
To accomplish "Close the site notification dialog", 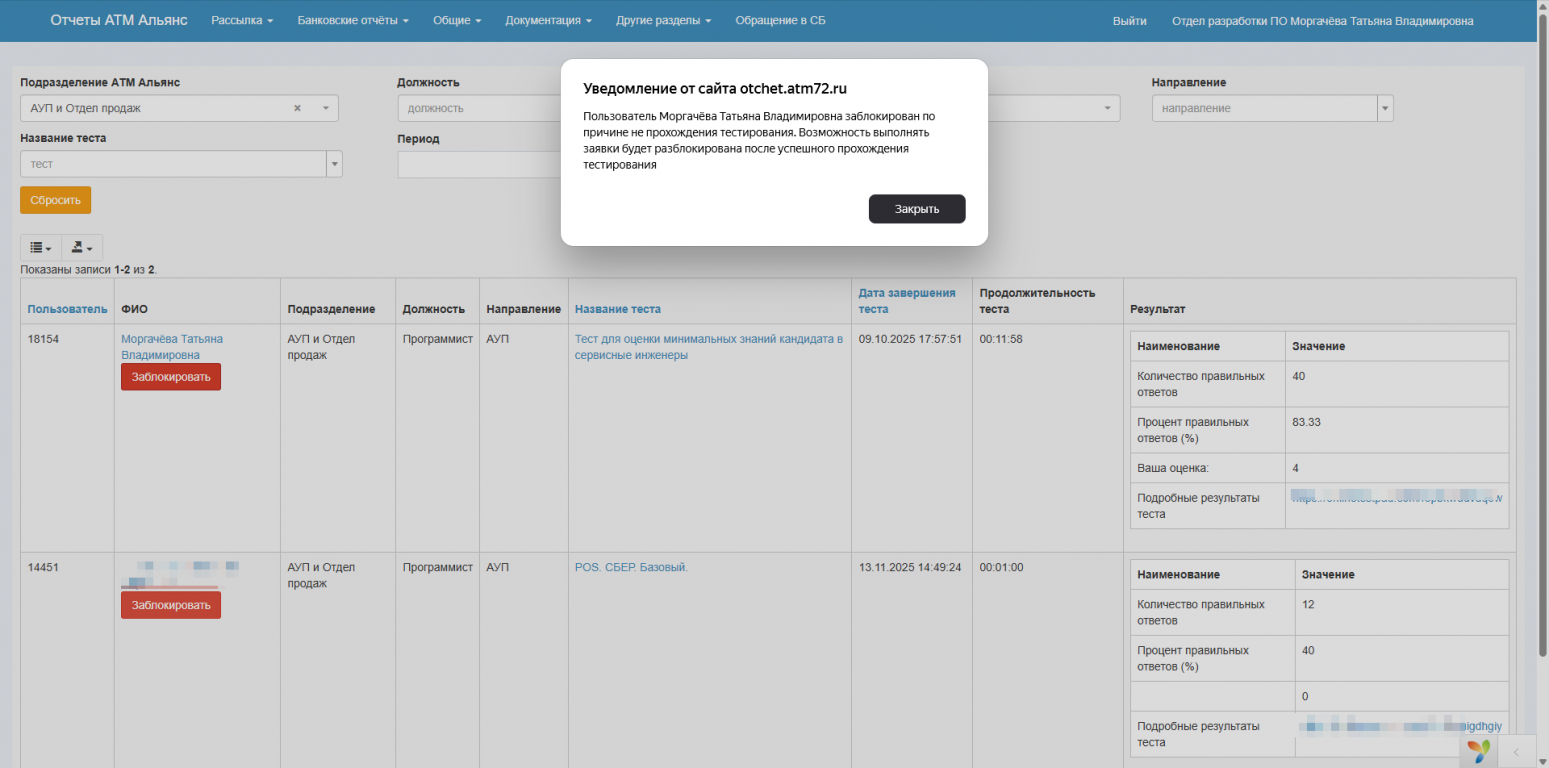I will click(916, 209).
